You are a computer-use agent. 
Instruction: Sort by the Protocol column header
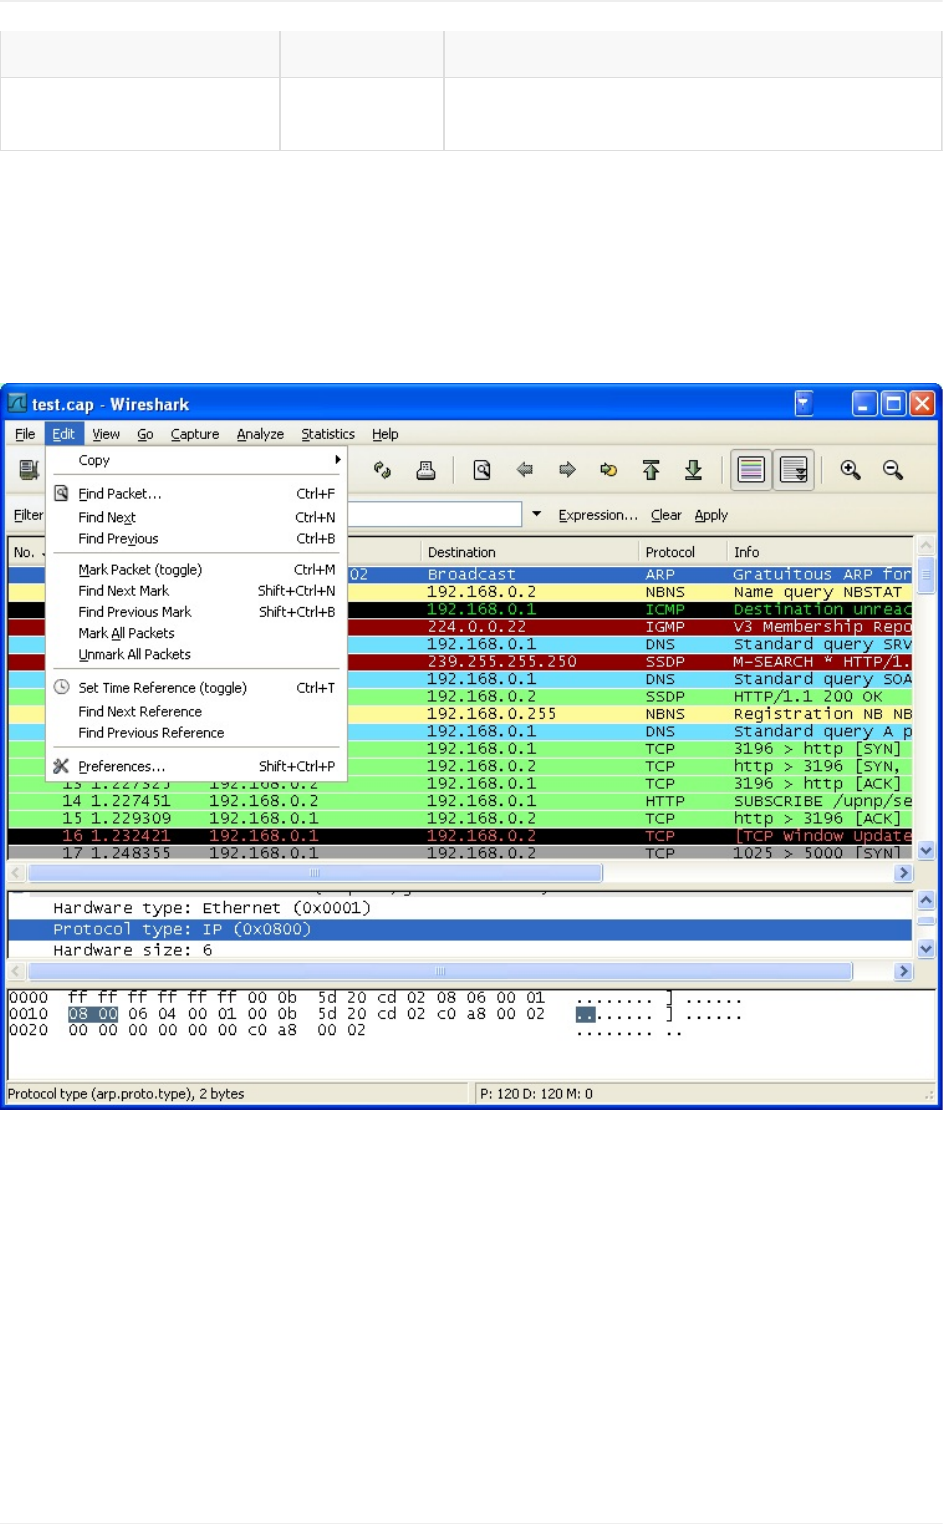(x=682, y=552)
